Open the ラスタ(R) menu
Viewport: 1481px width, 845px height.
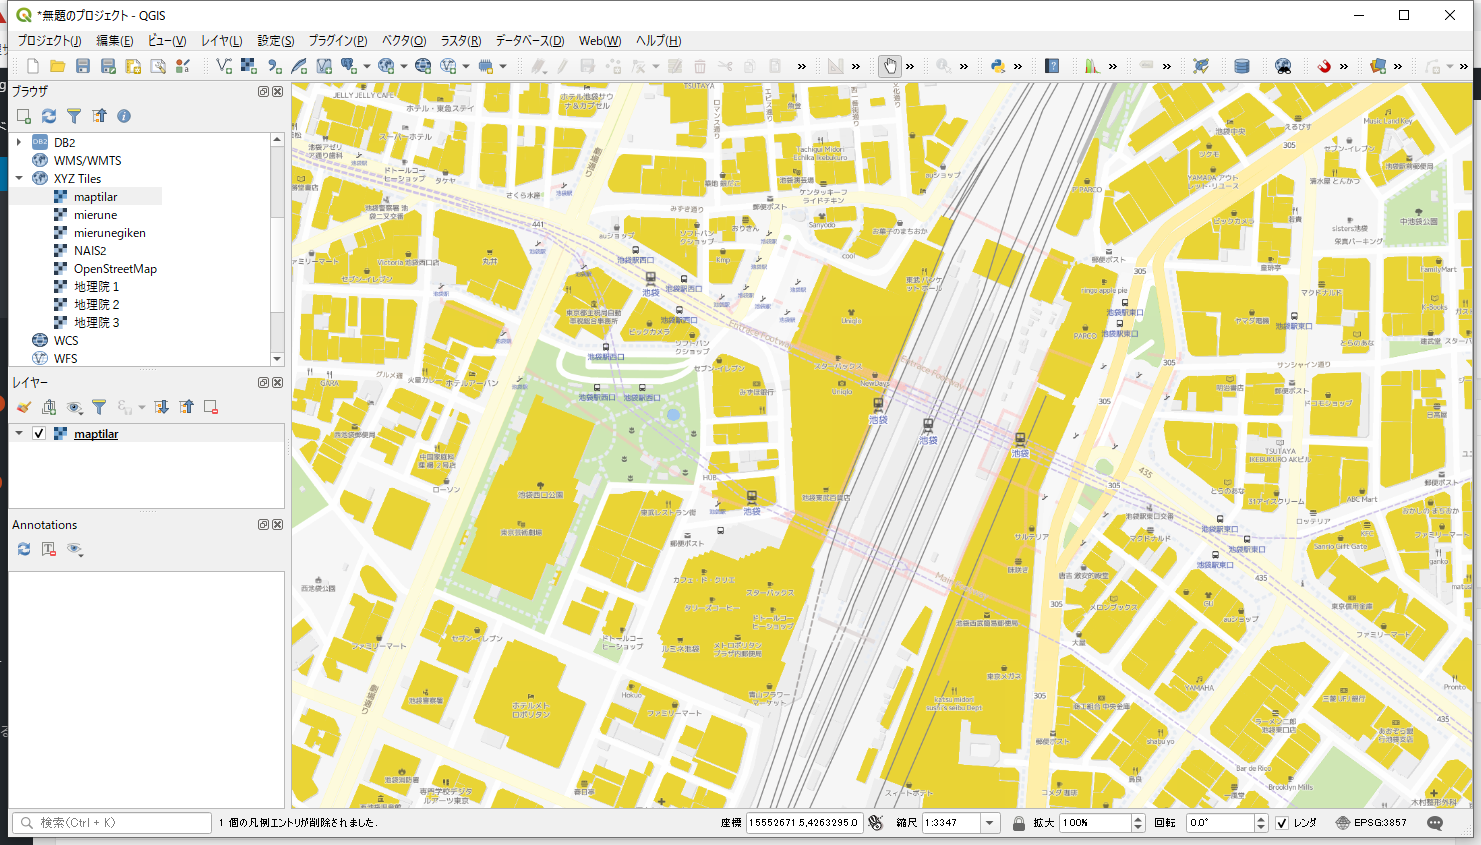460,41
